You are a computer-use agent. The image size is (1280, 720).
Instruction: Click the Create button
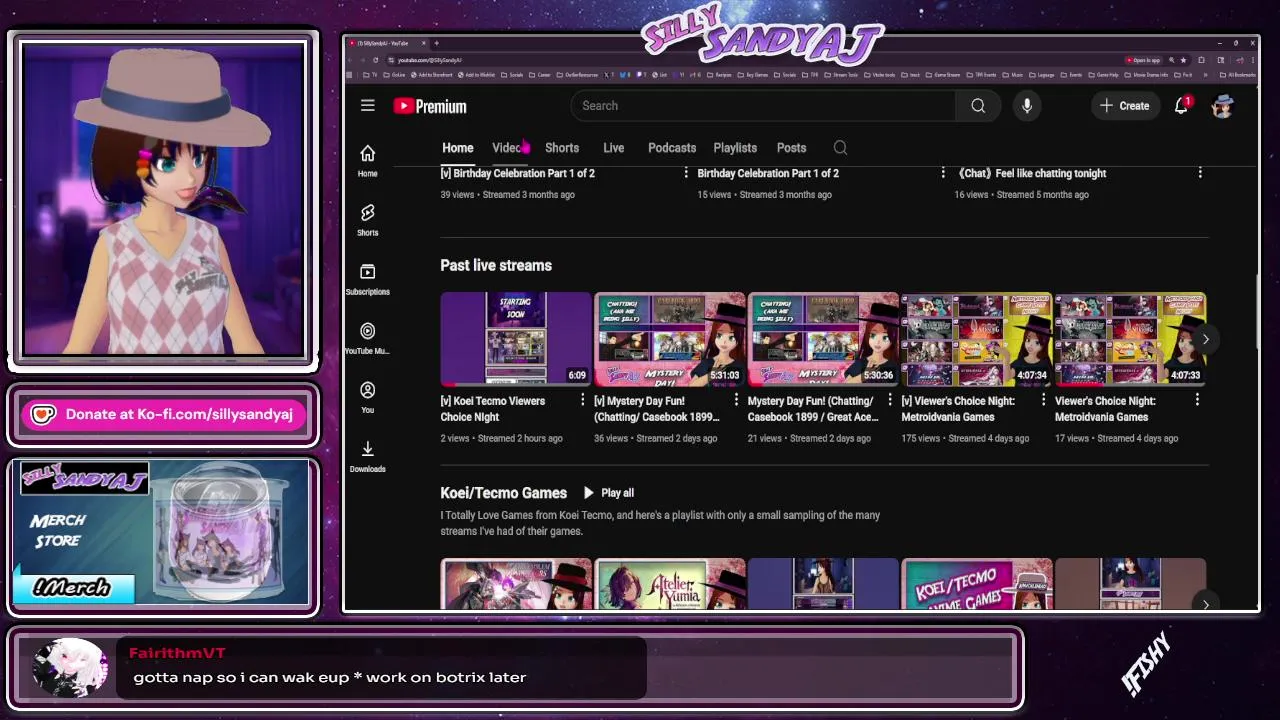click(x=1125, y=106)
